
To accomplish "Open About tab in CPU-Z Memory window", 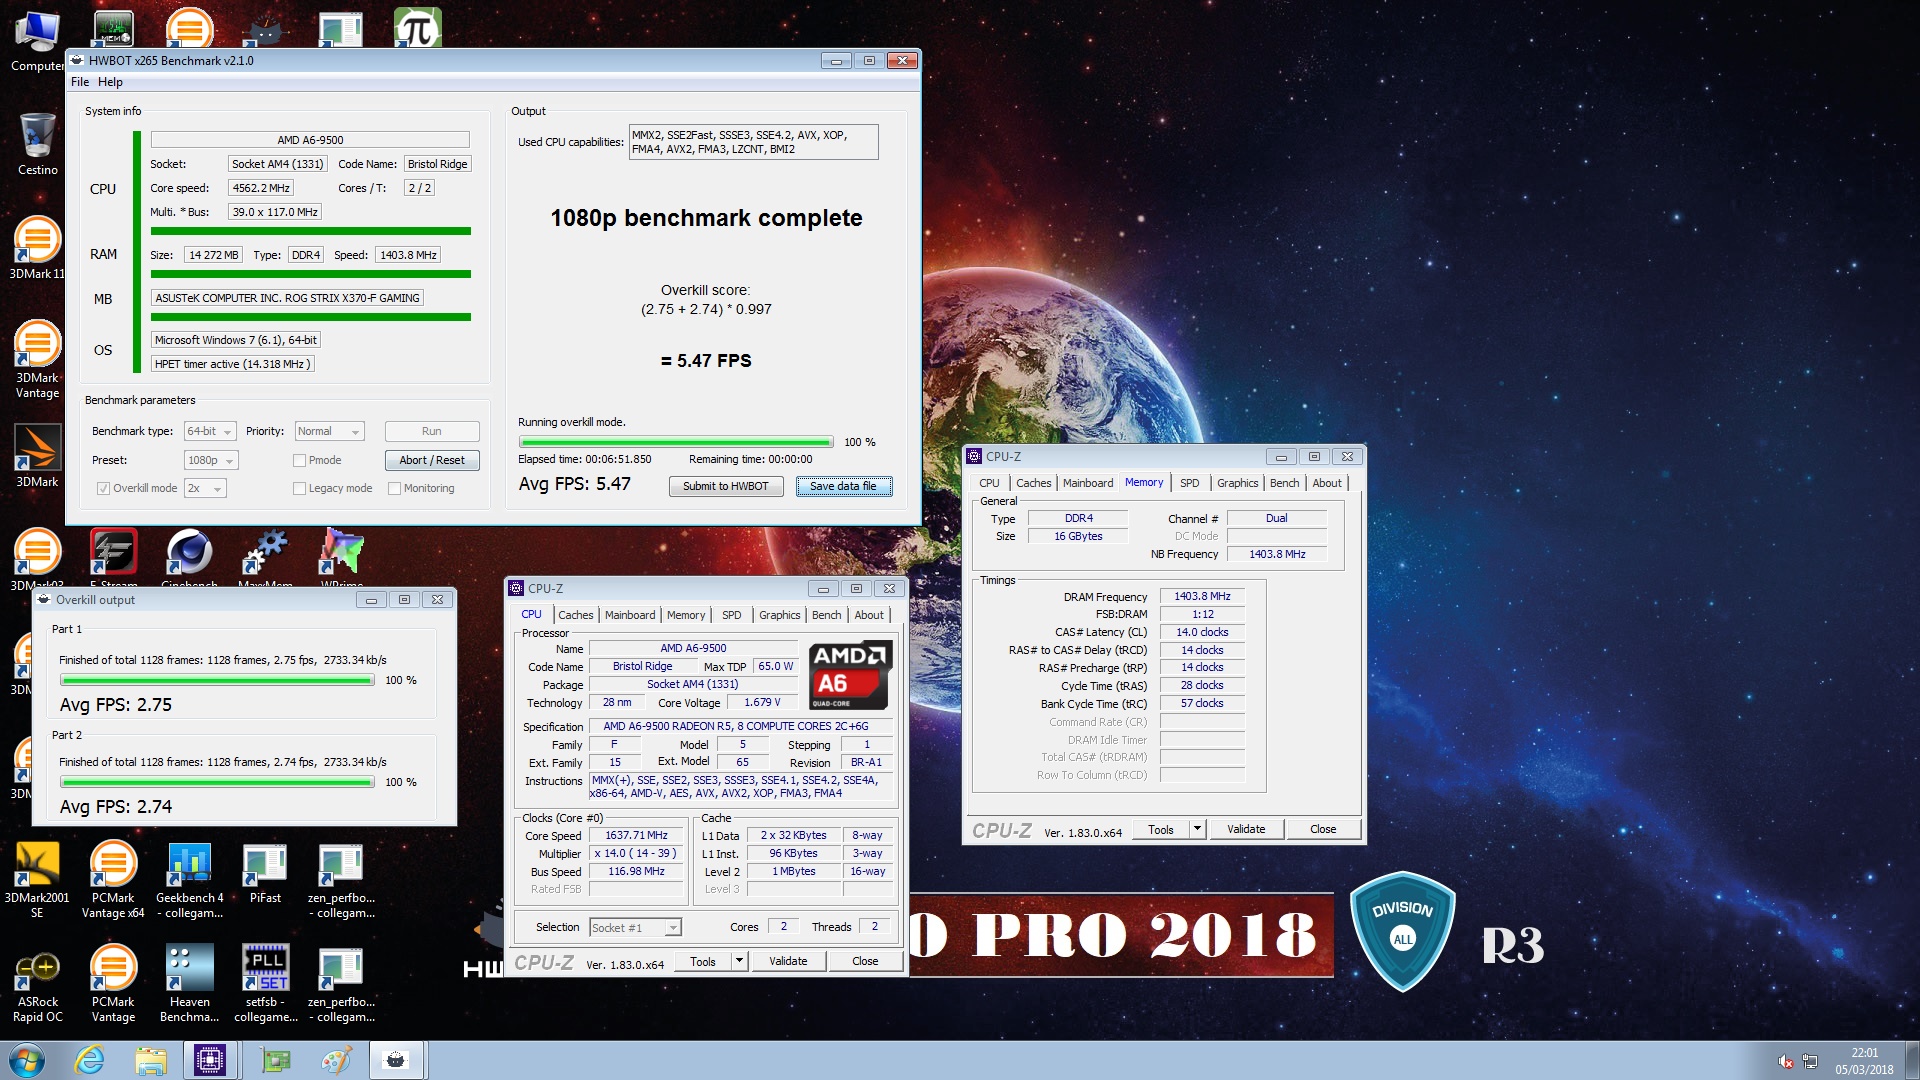I will 1327,483.
